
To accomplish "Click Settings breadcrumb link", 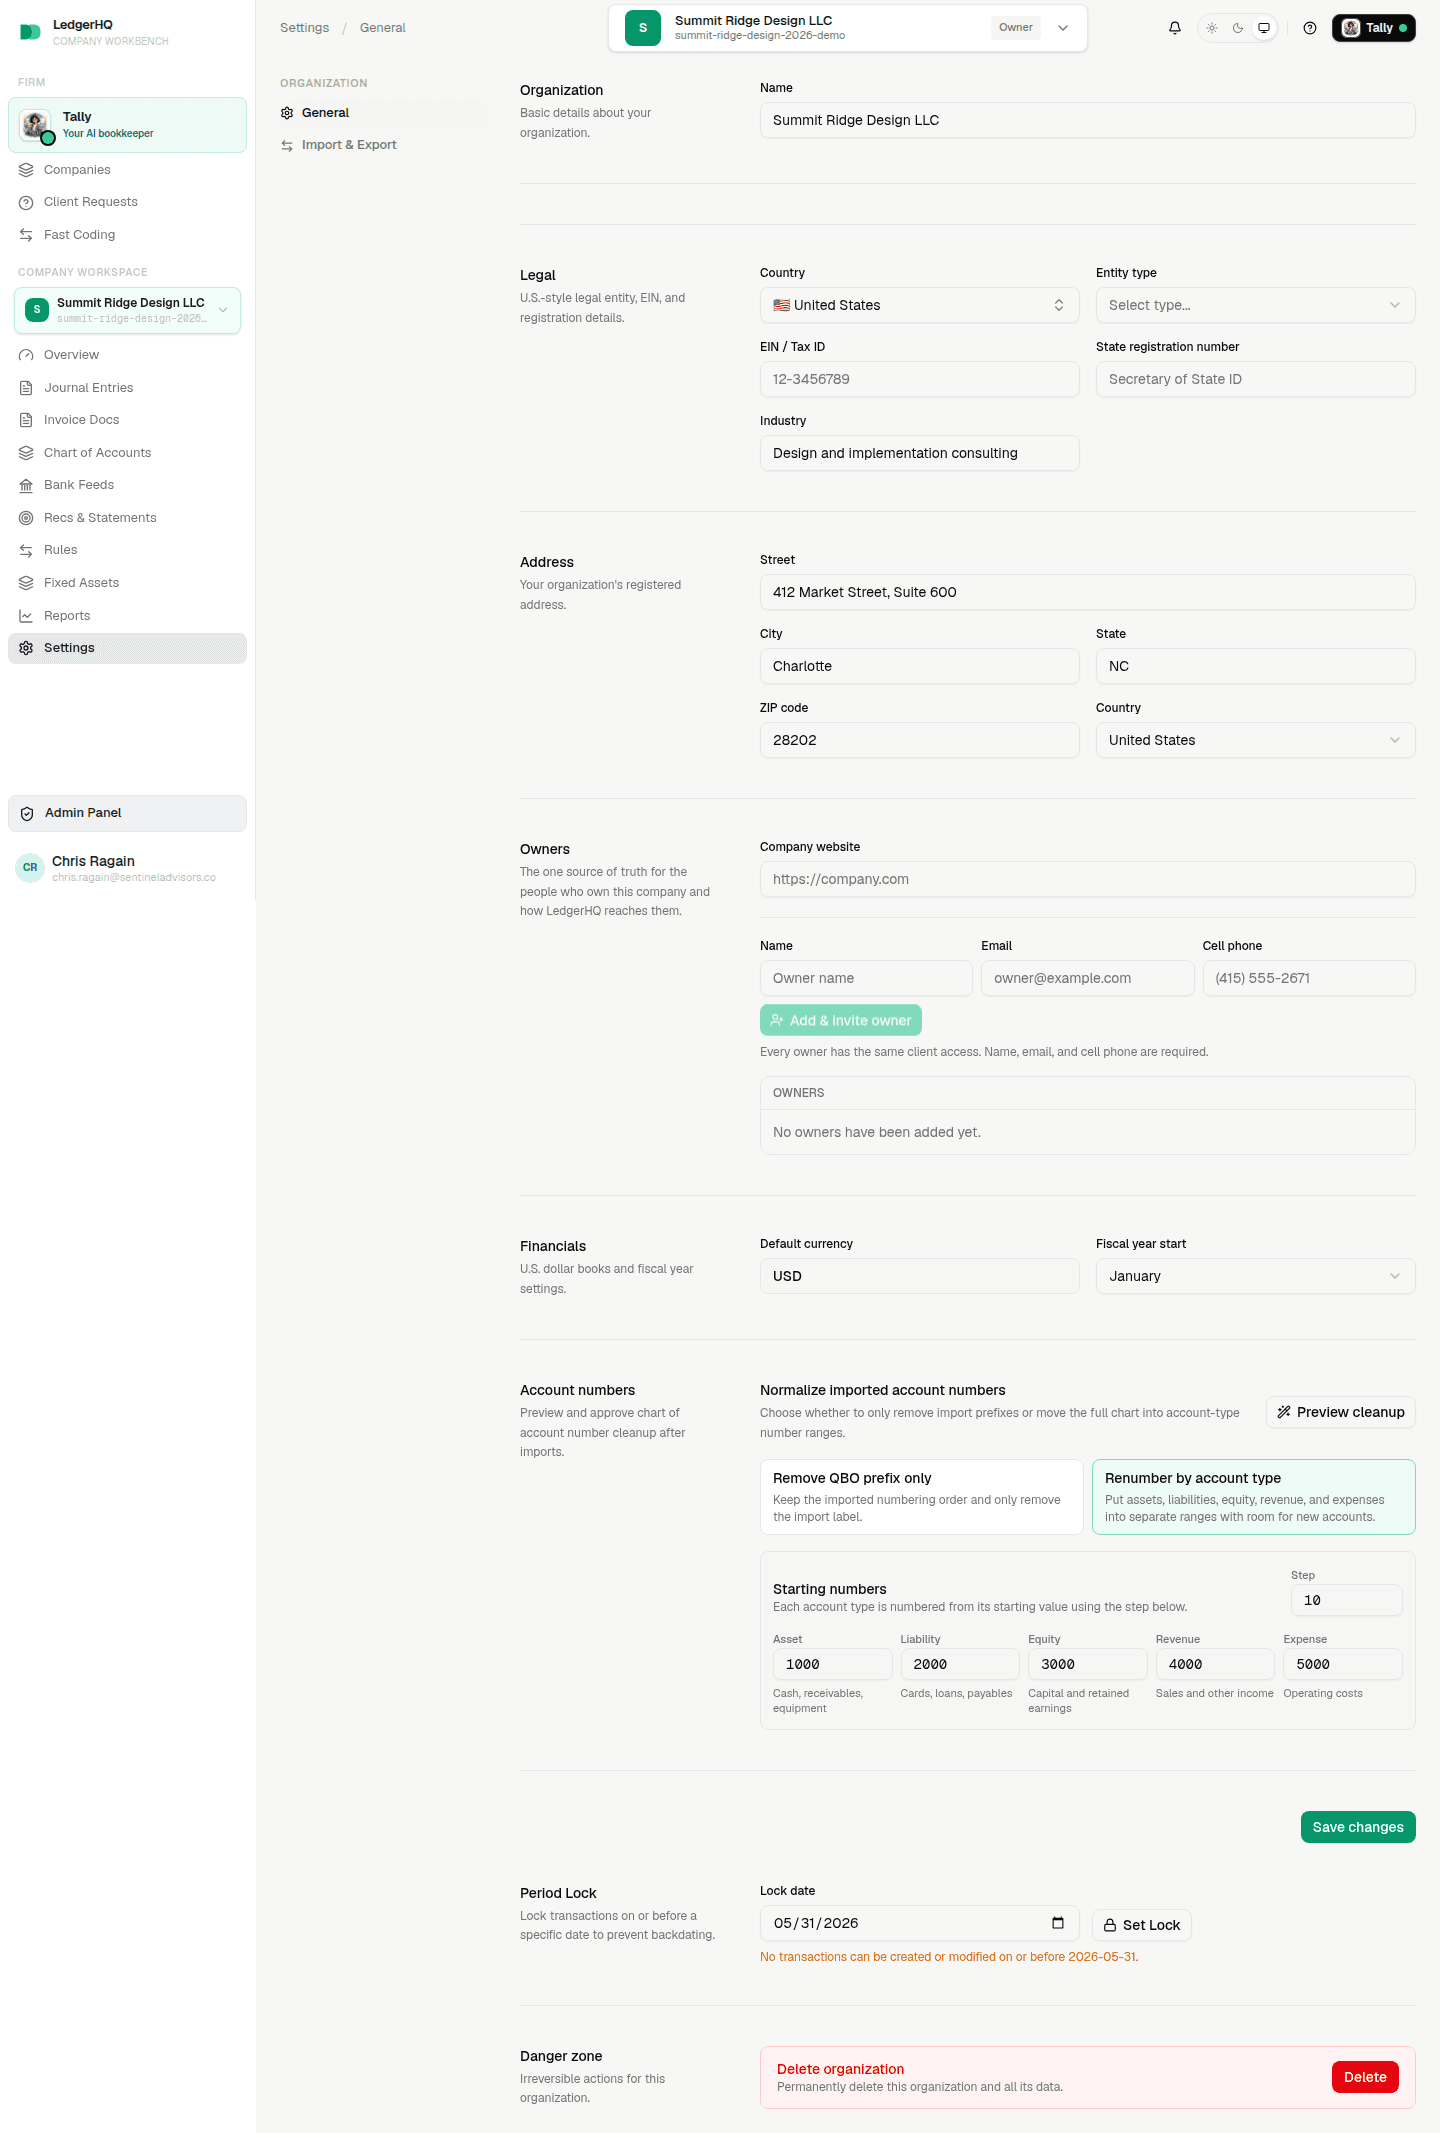I will pos(304,28).
